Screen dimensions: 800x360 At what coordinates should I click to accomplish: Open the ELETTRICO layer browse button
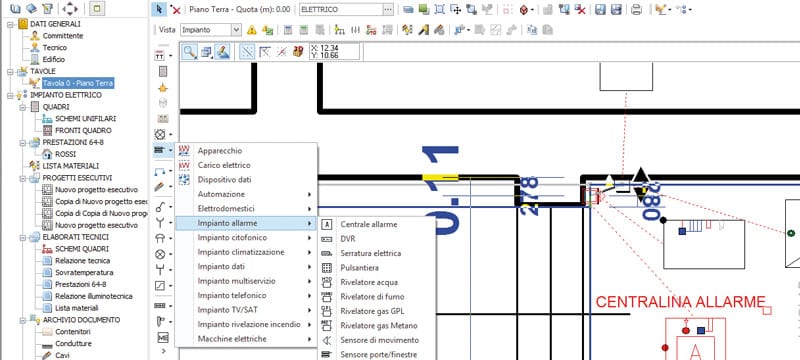(388, 10)
